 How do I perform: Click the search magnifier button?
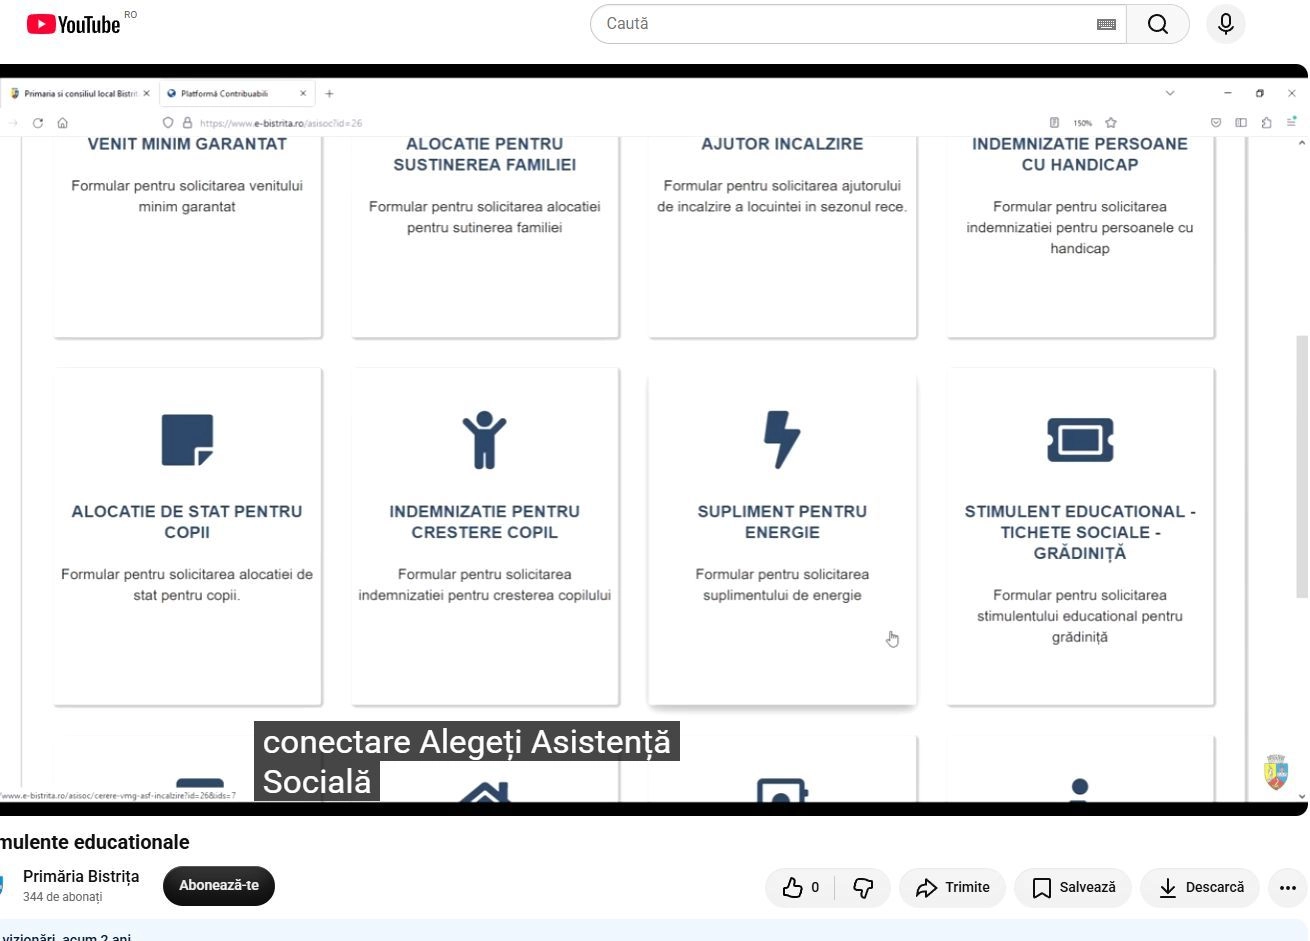(x=1158, y=24)
